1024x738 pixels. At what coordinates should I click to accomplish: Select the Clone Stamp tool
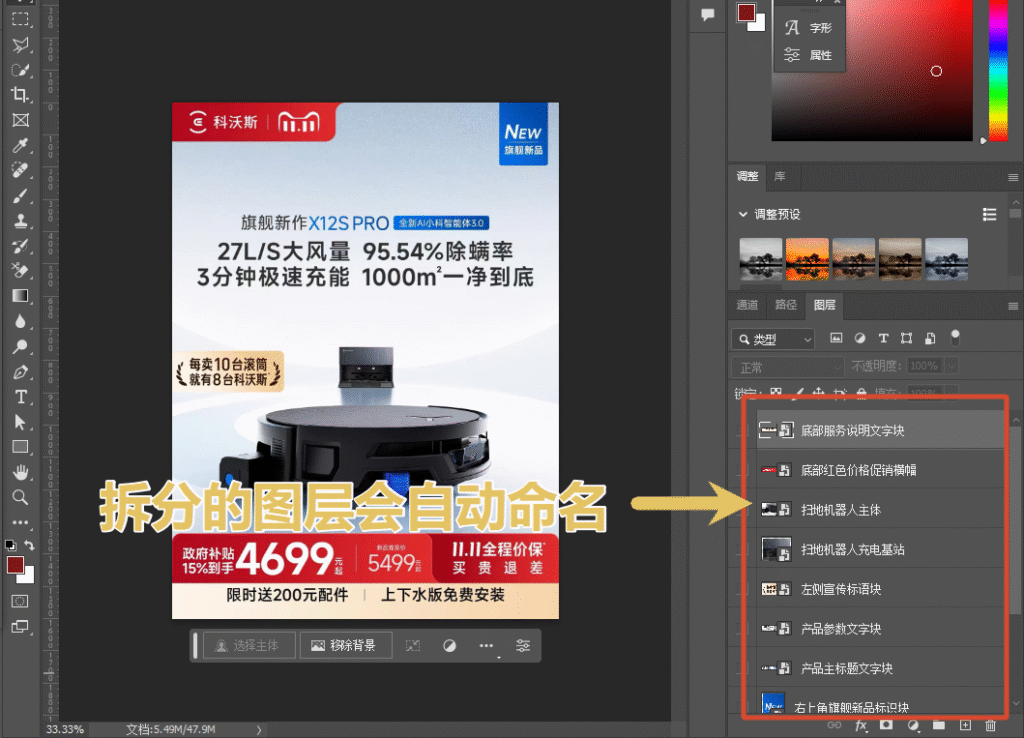20,221
